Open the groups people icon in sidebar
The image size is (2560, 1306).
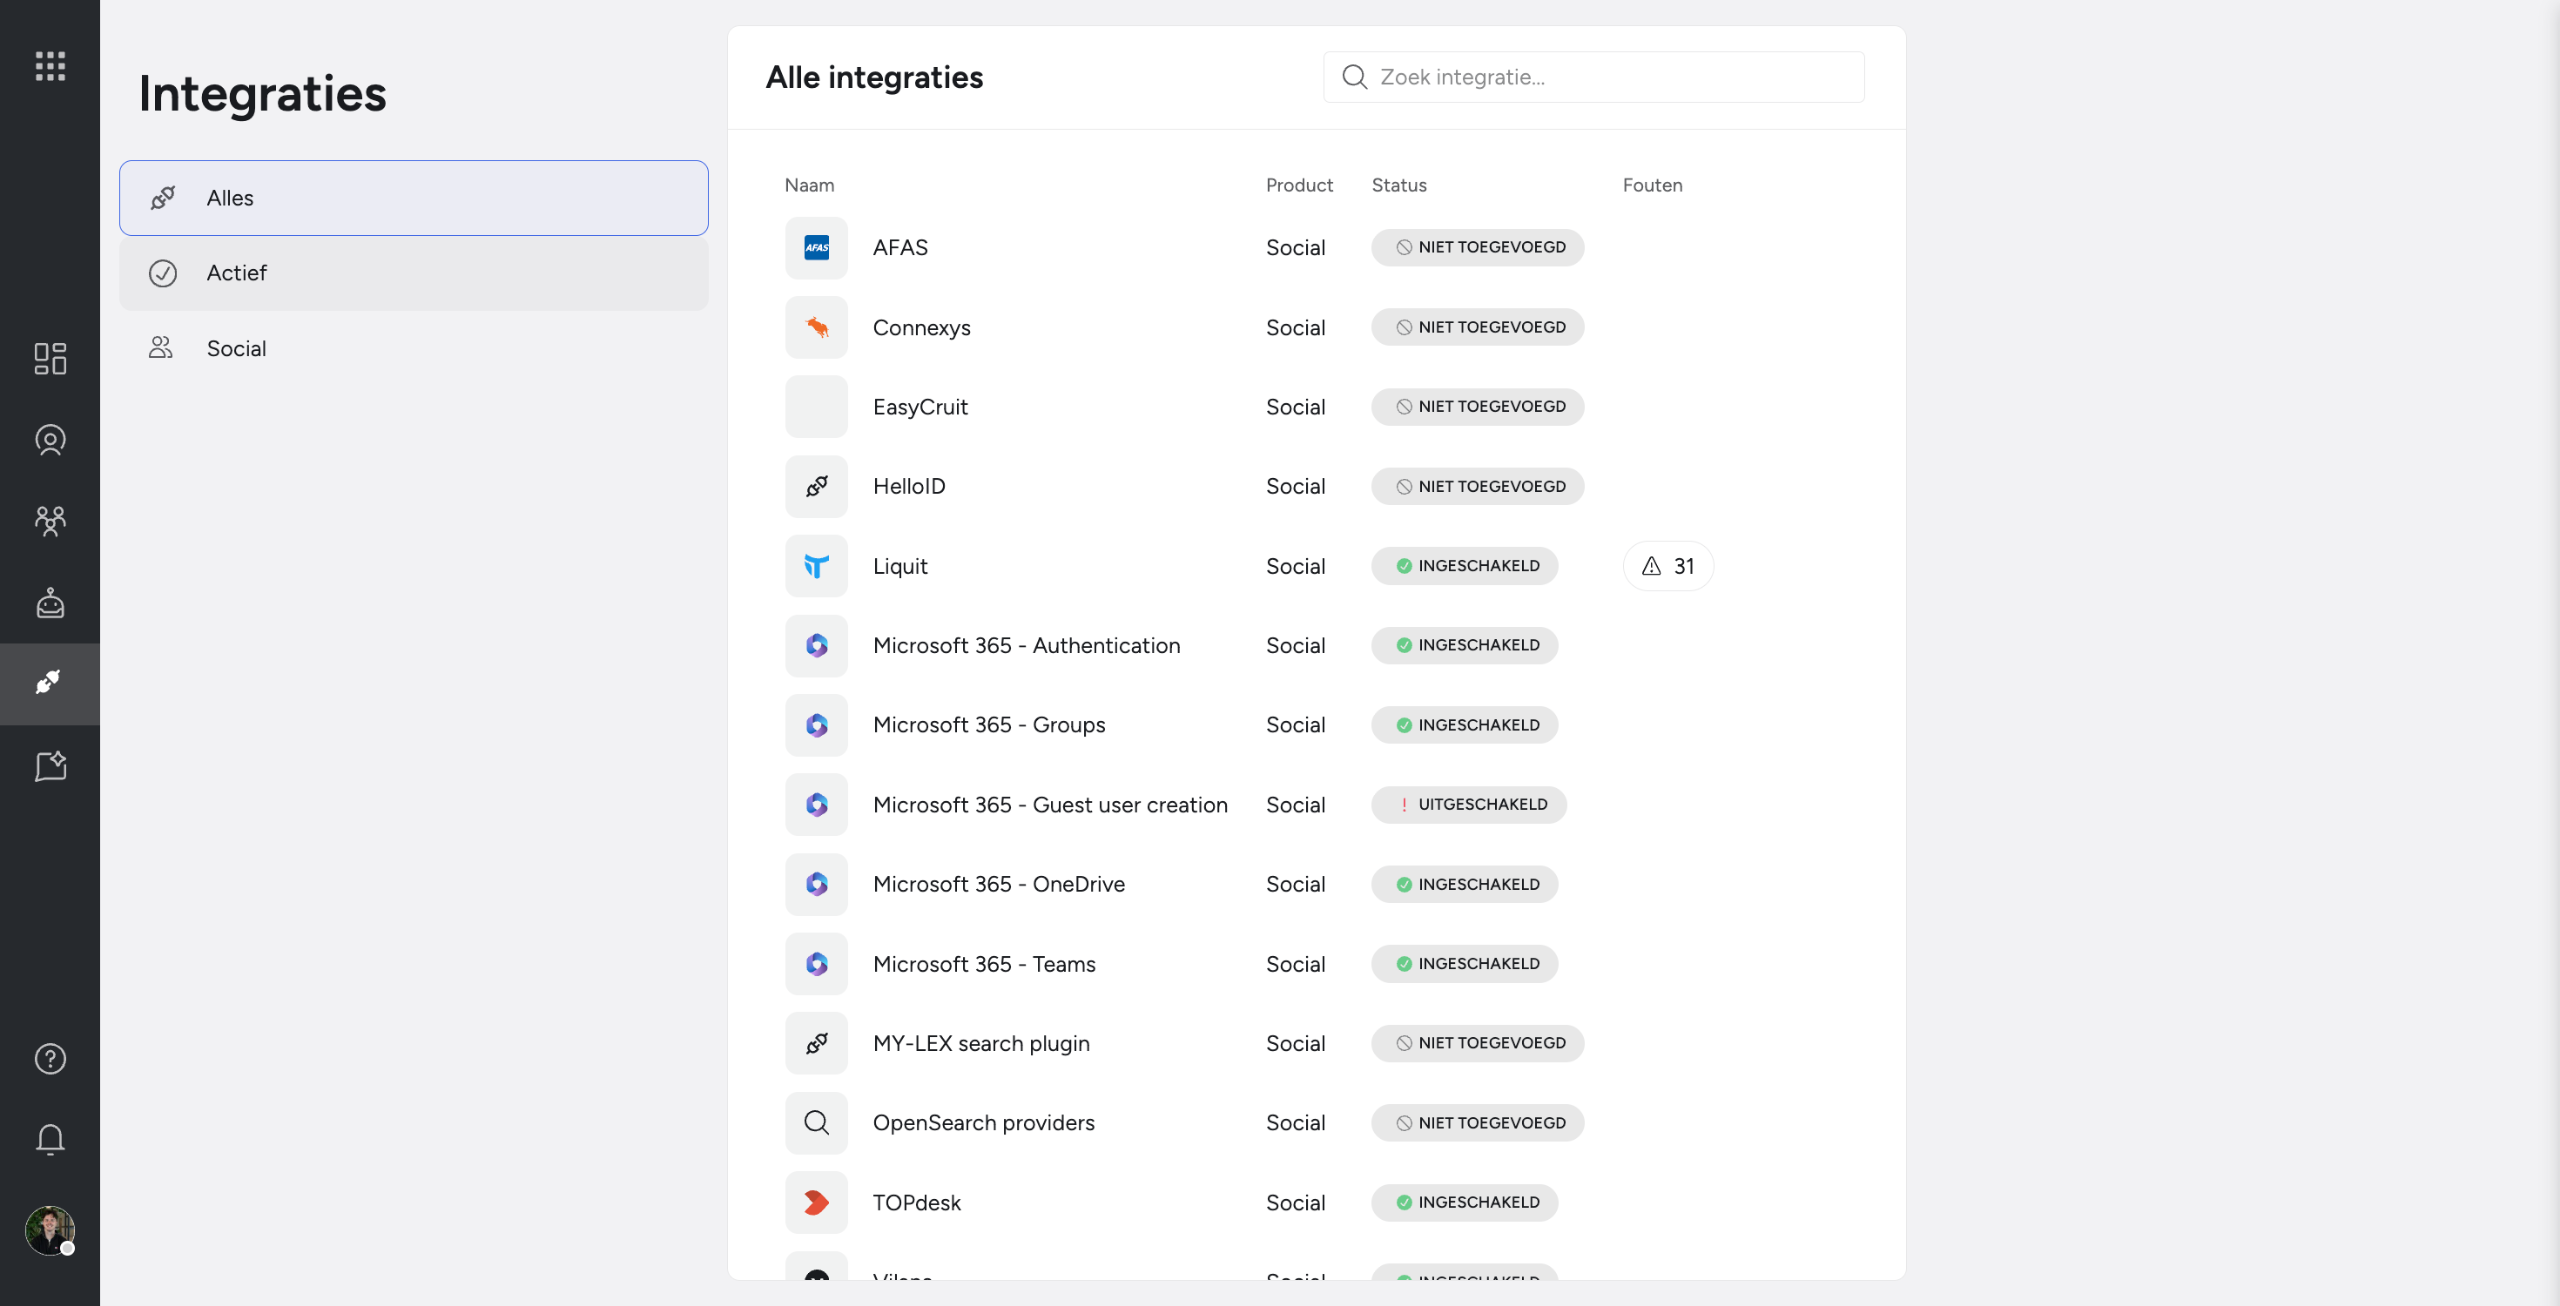point(50,521)
